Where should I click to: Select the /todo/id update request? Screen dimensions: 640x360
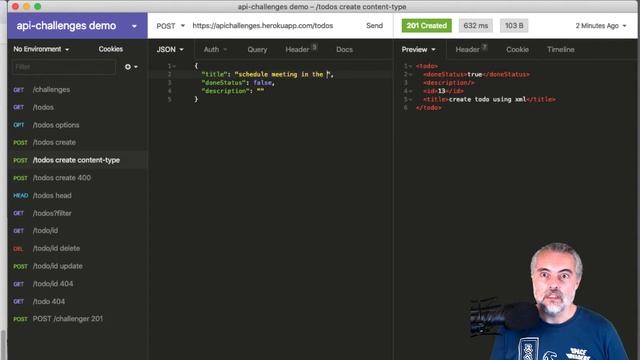78,266
